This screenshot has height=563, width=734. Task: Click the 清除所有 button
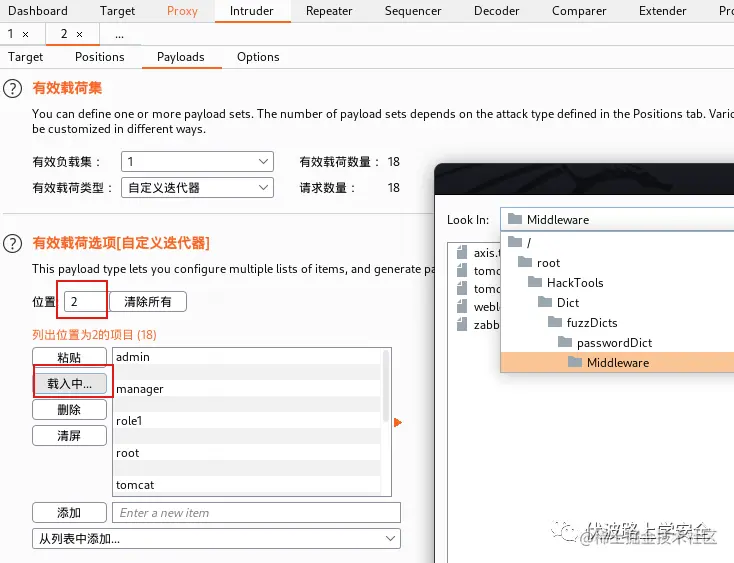tap(148, 302)
